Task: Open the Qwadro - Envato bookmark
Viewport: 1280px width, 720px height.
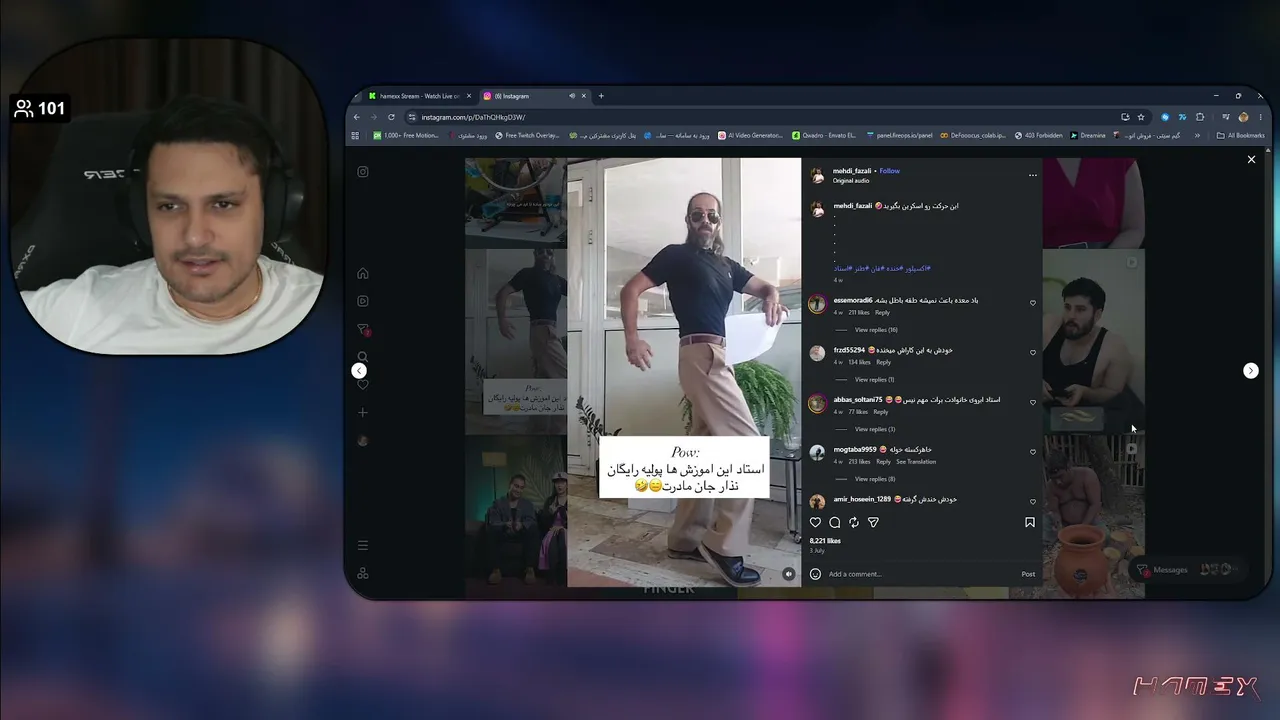Action: [x=824, y=135]
